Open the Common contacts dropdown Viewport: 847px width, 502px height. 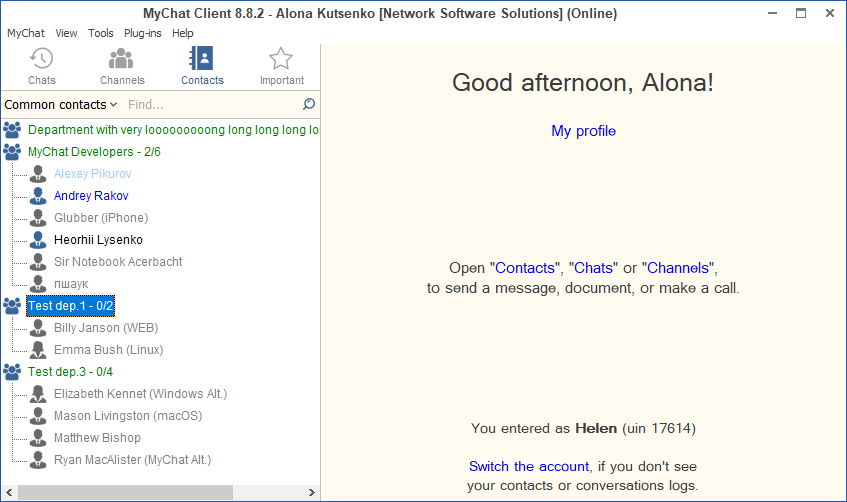point(60,104)
